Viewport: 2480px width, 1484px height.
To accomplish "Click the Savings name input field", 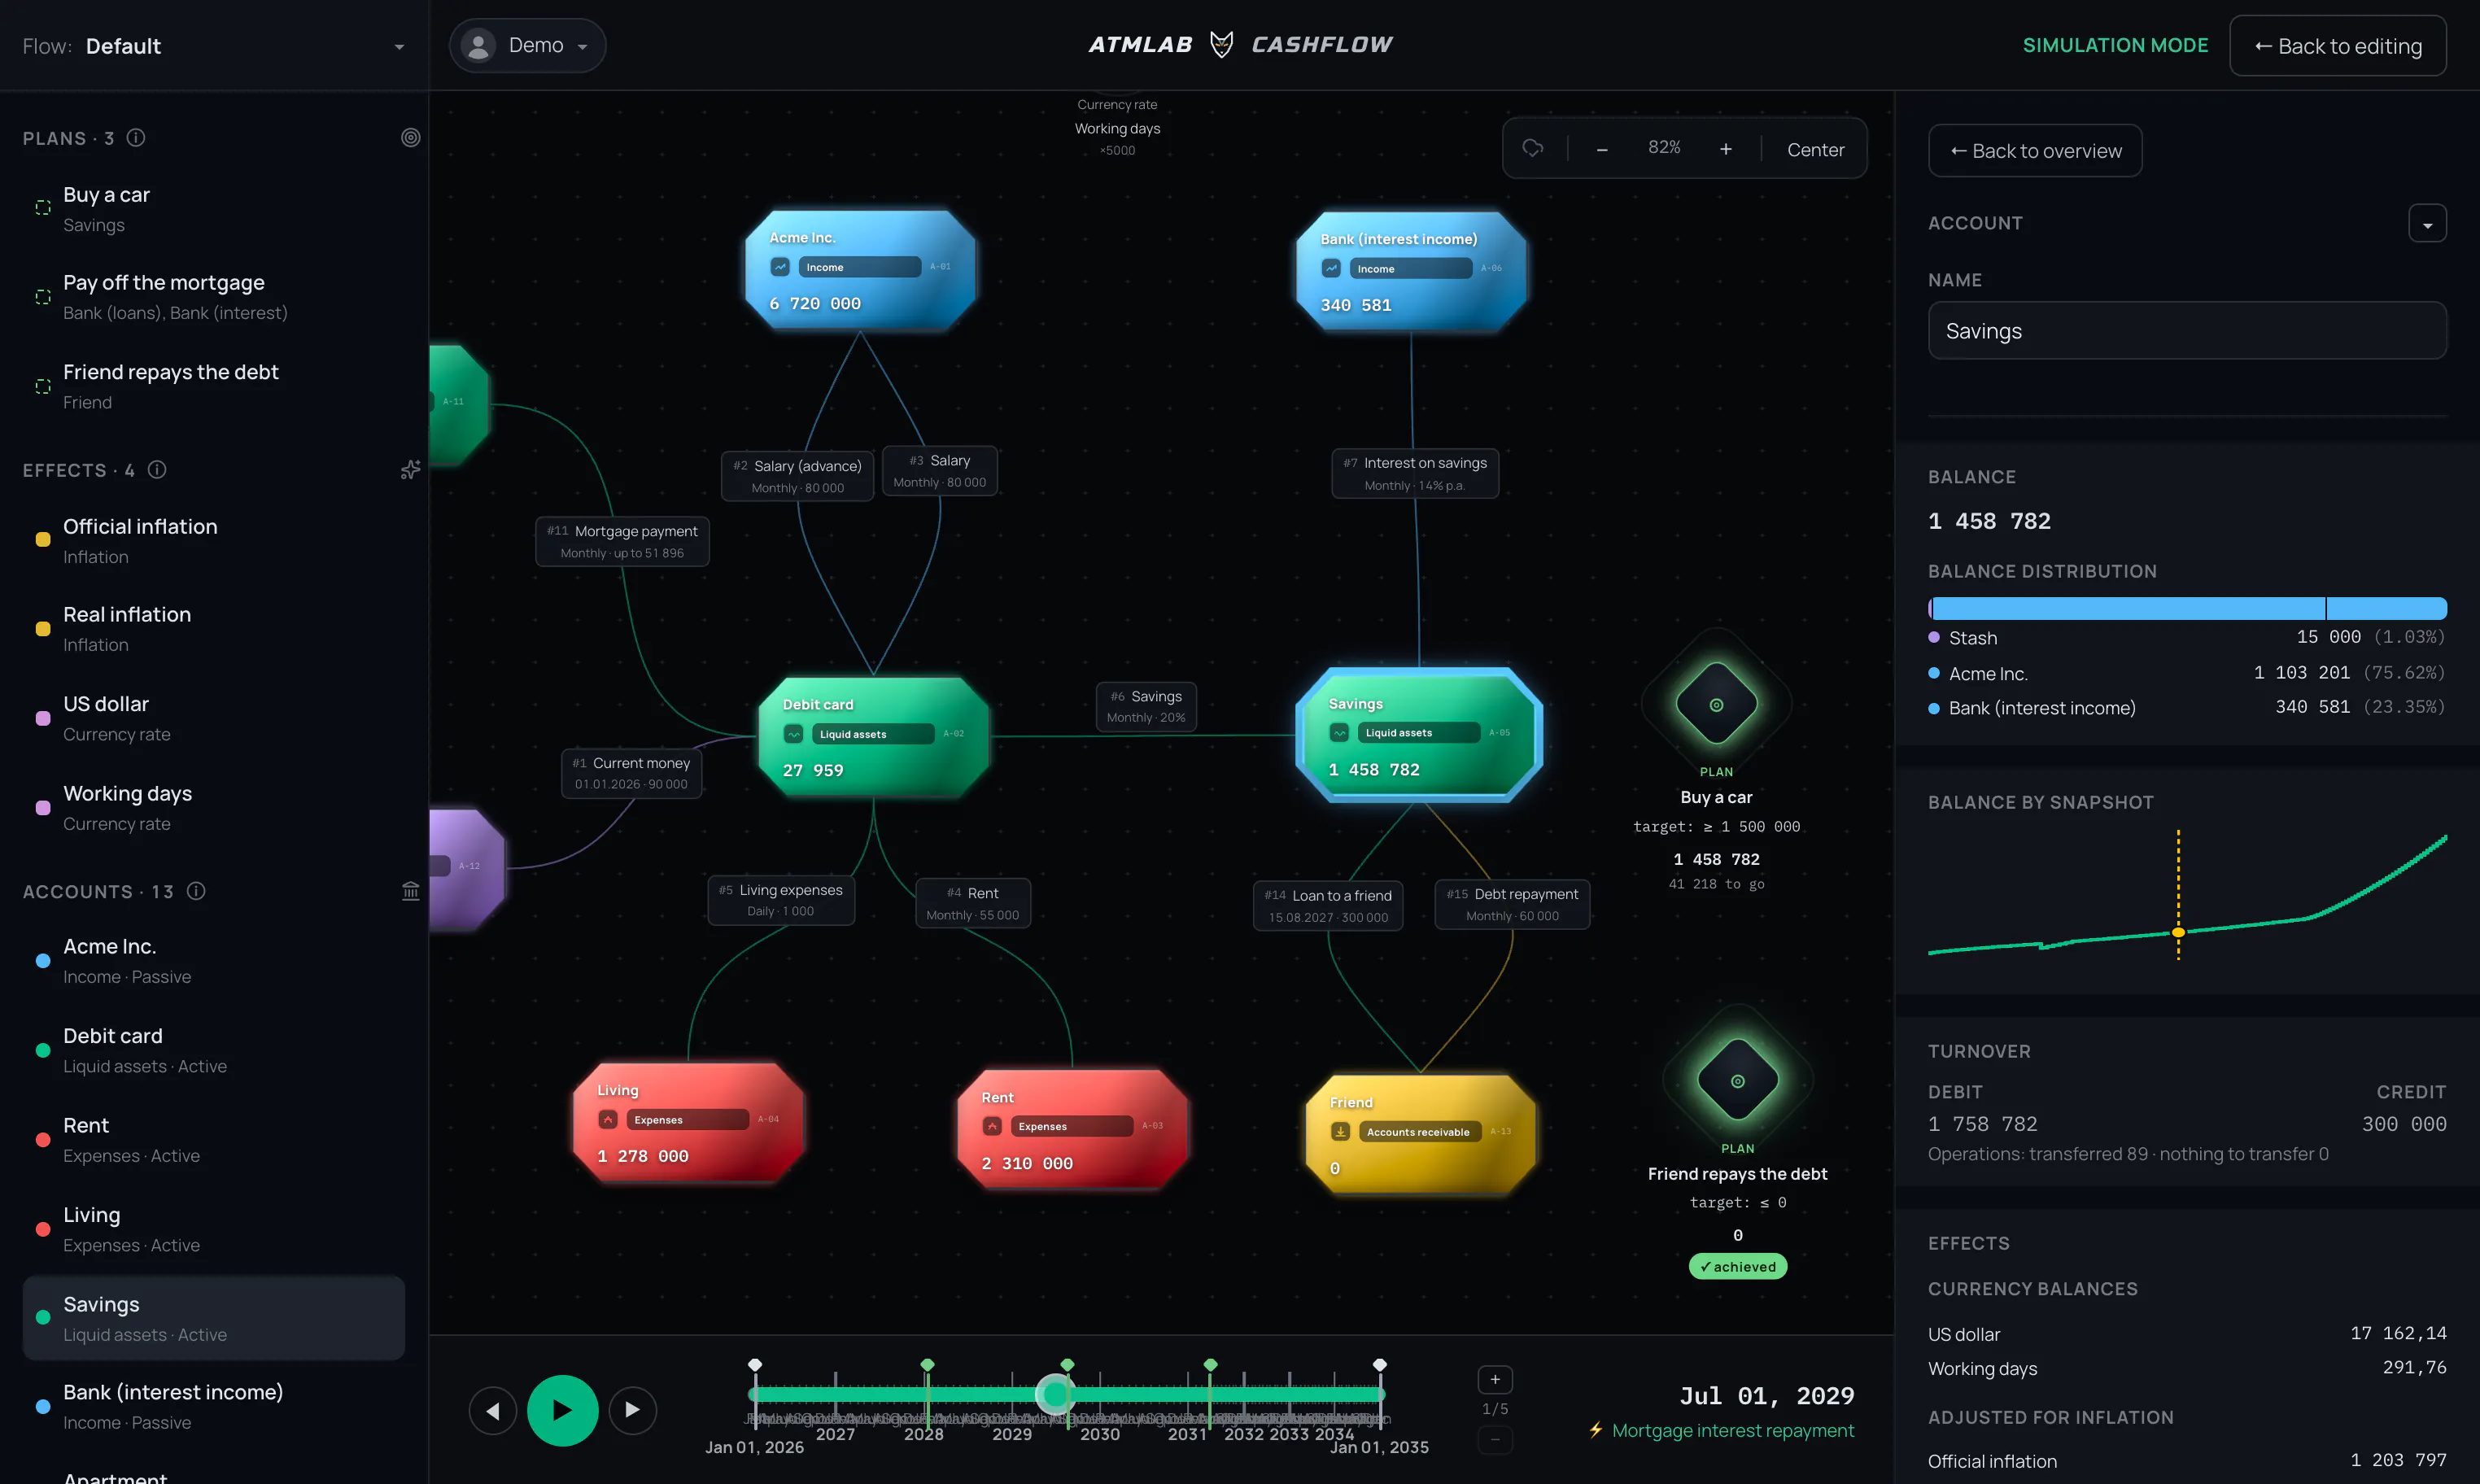I will pyautogui.click(x=2187, y=331).
